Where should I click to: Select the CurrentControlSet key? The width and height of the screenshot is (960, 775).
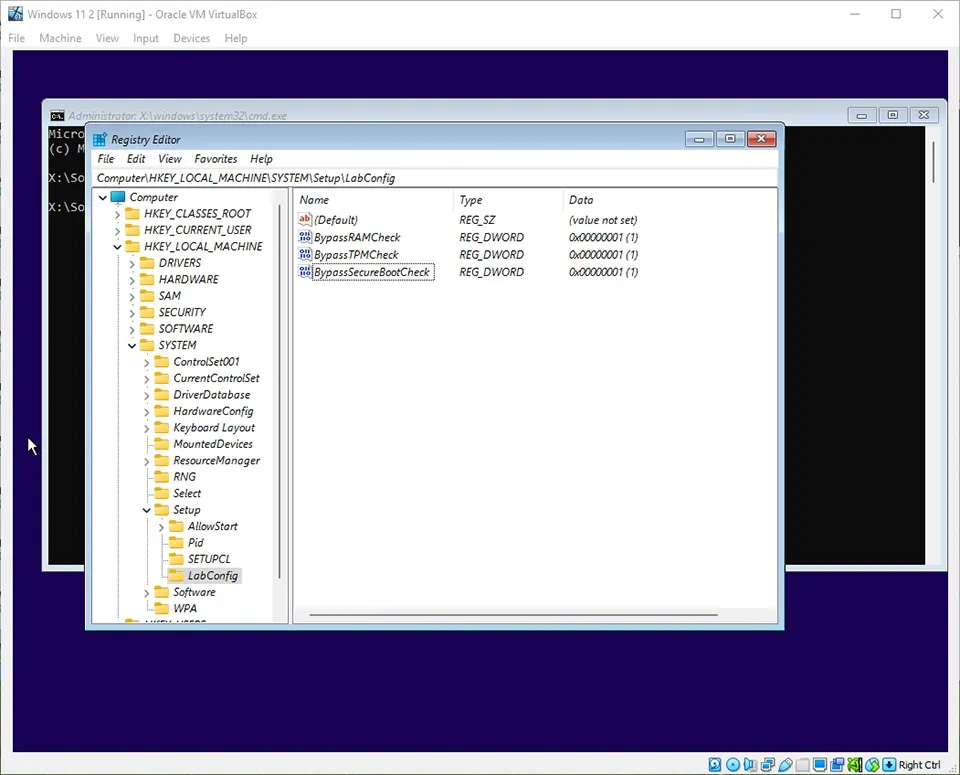tap(216, 378)
